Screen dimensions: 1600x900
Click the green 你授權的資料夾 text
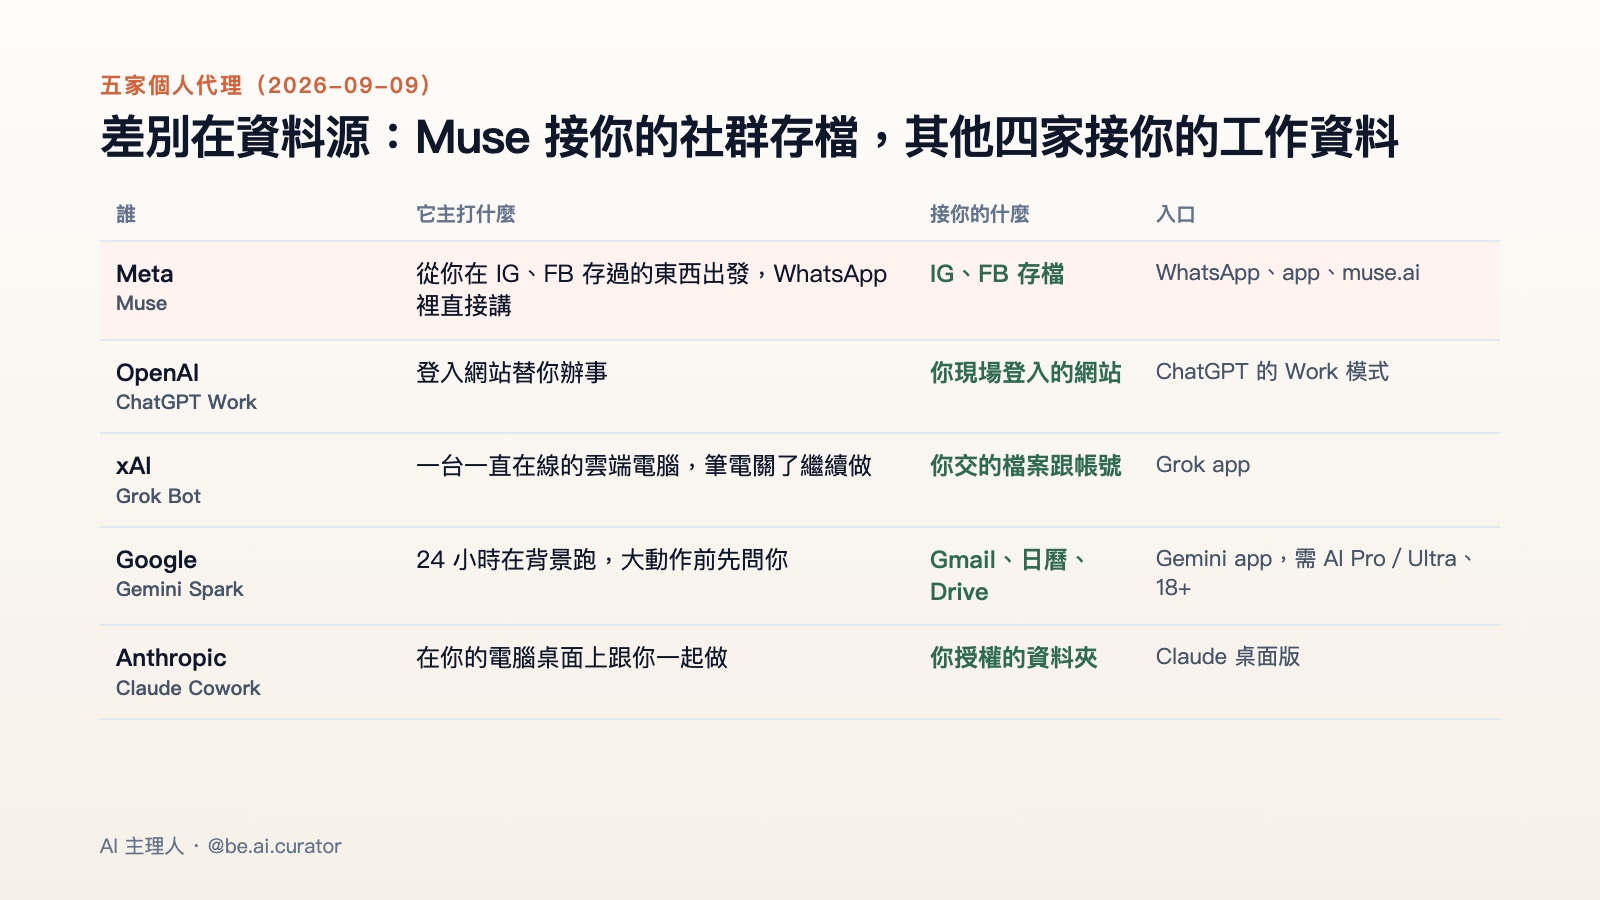click(x=1014, y=658)
